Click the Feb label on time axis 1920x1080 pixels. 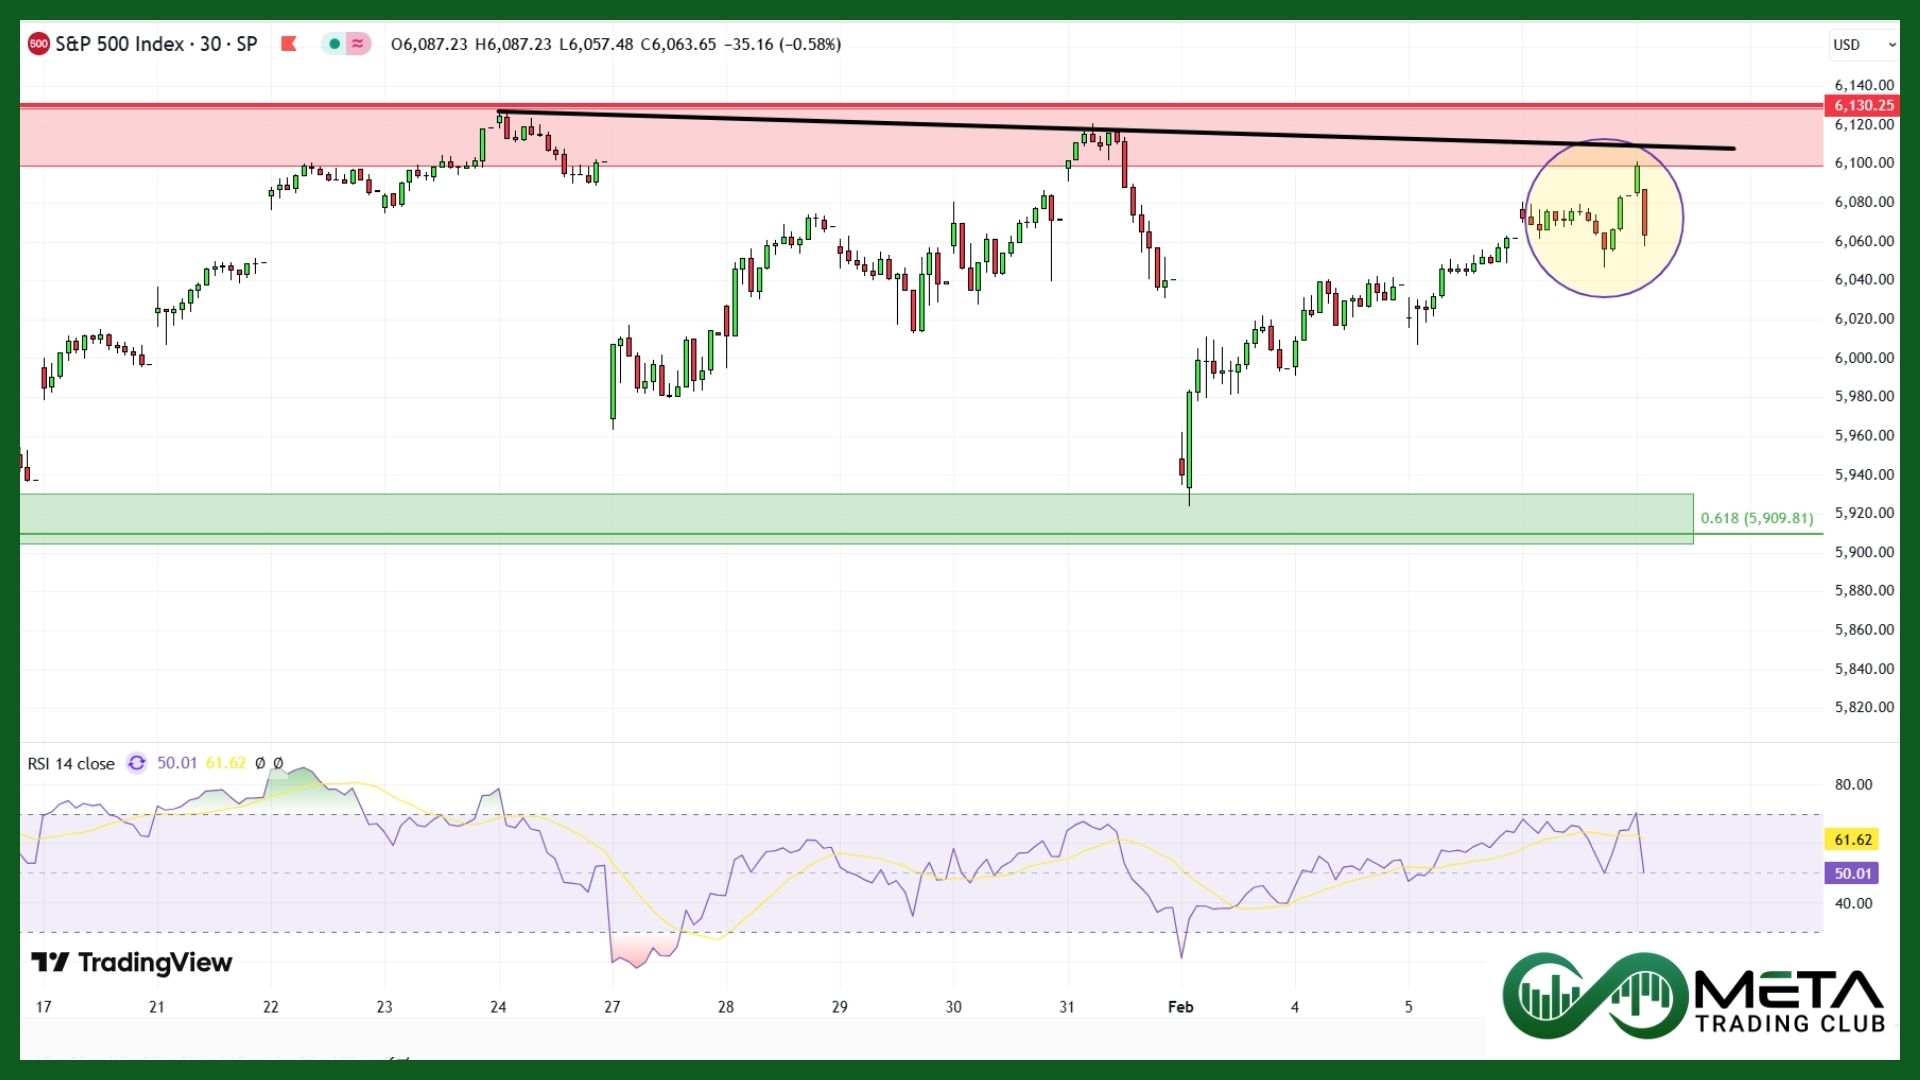1181,1007
